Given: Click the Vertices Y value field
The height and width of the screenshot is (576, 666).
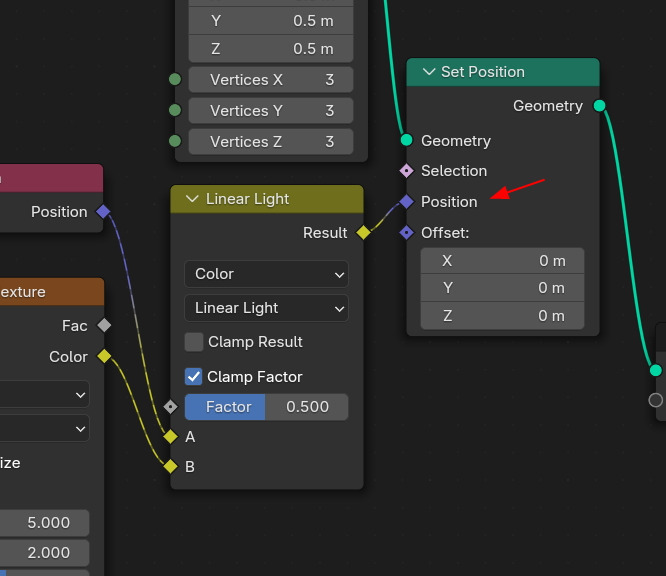Looking at the screenshot, I should point(271,110).
